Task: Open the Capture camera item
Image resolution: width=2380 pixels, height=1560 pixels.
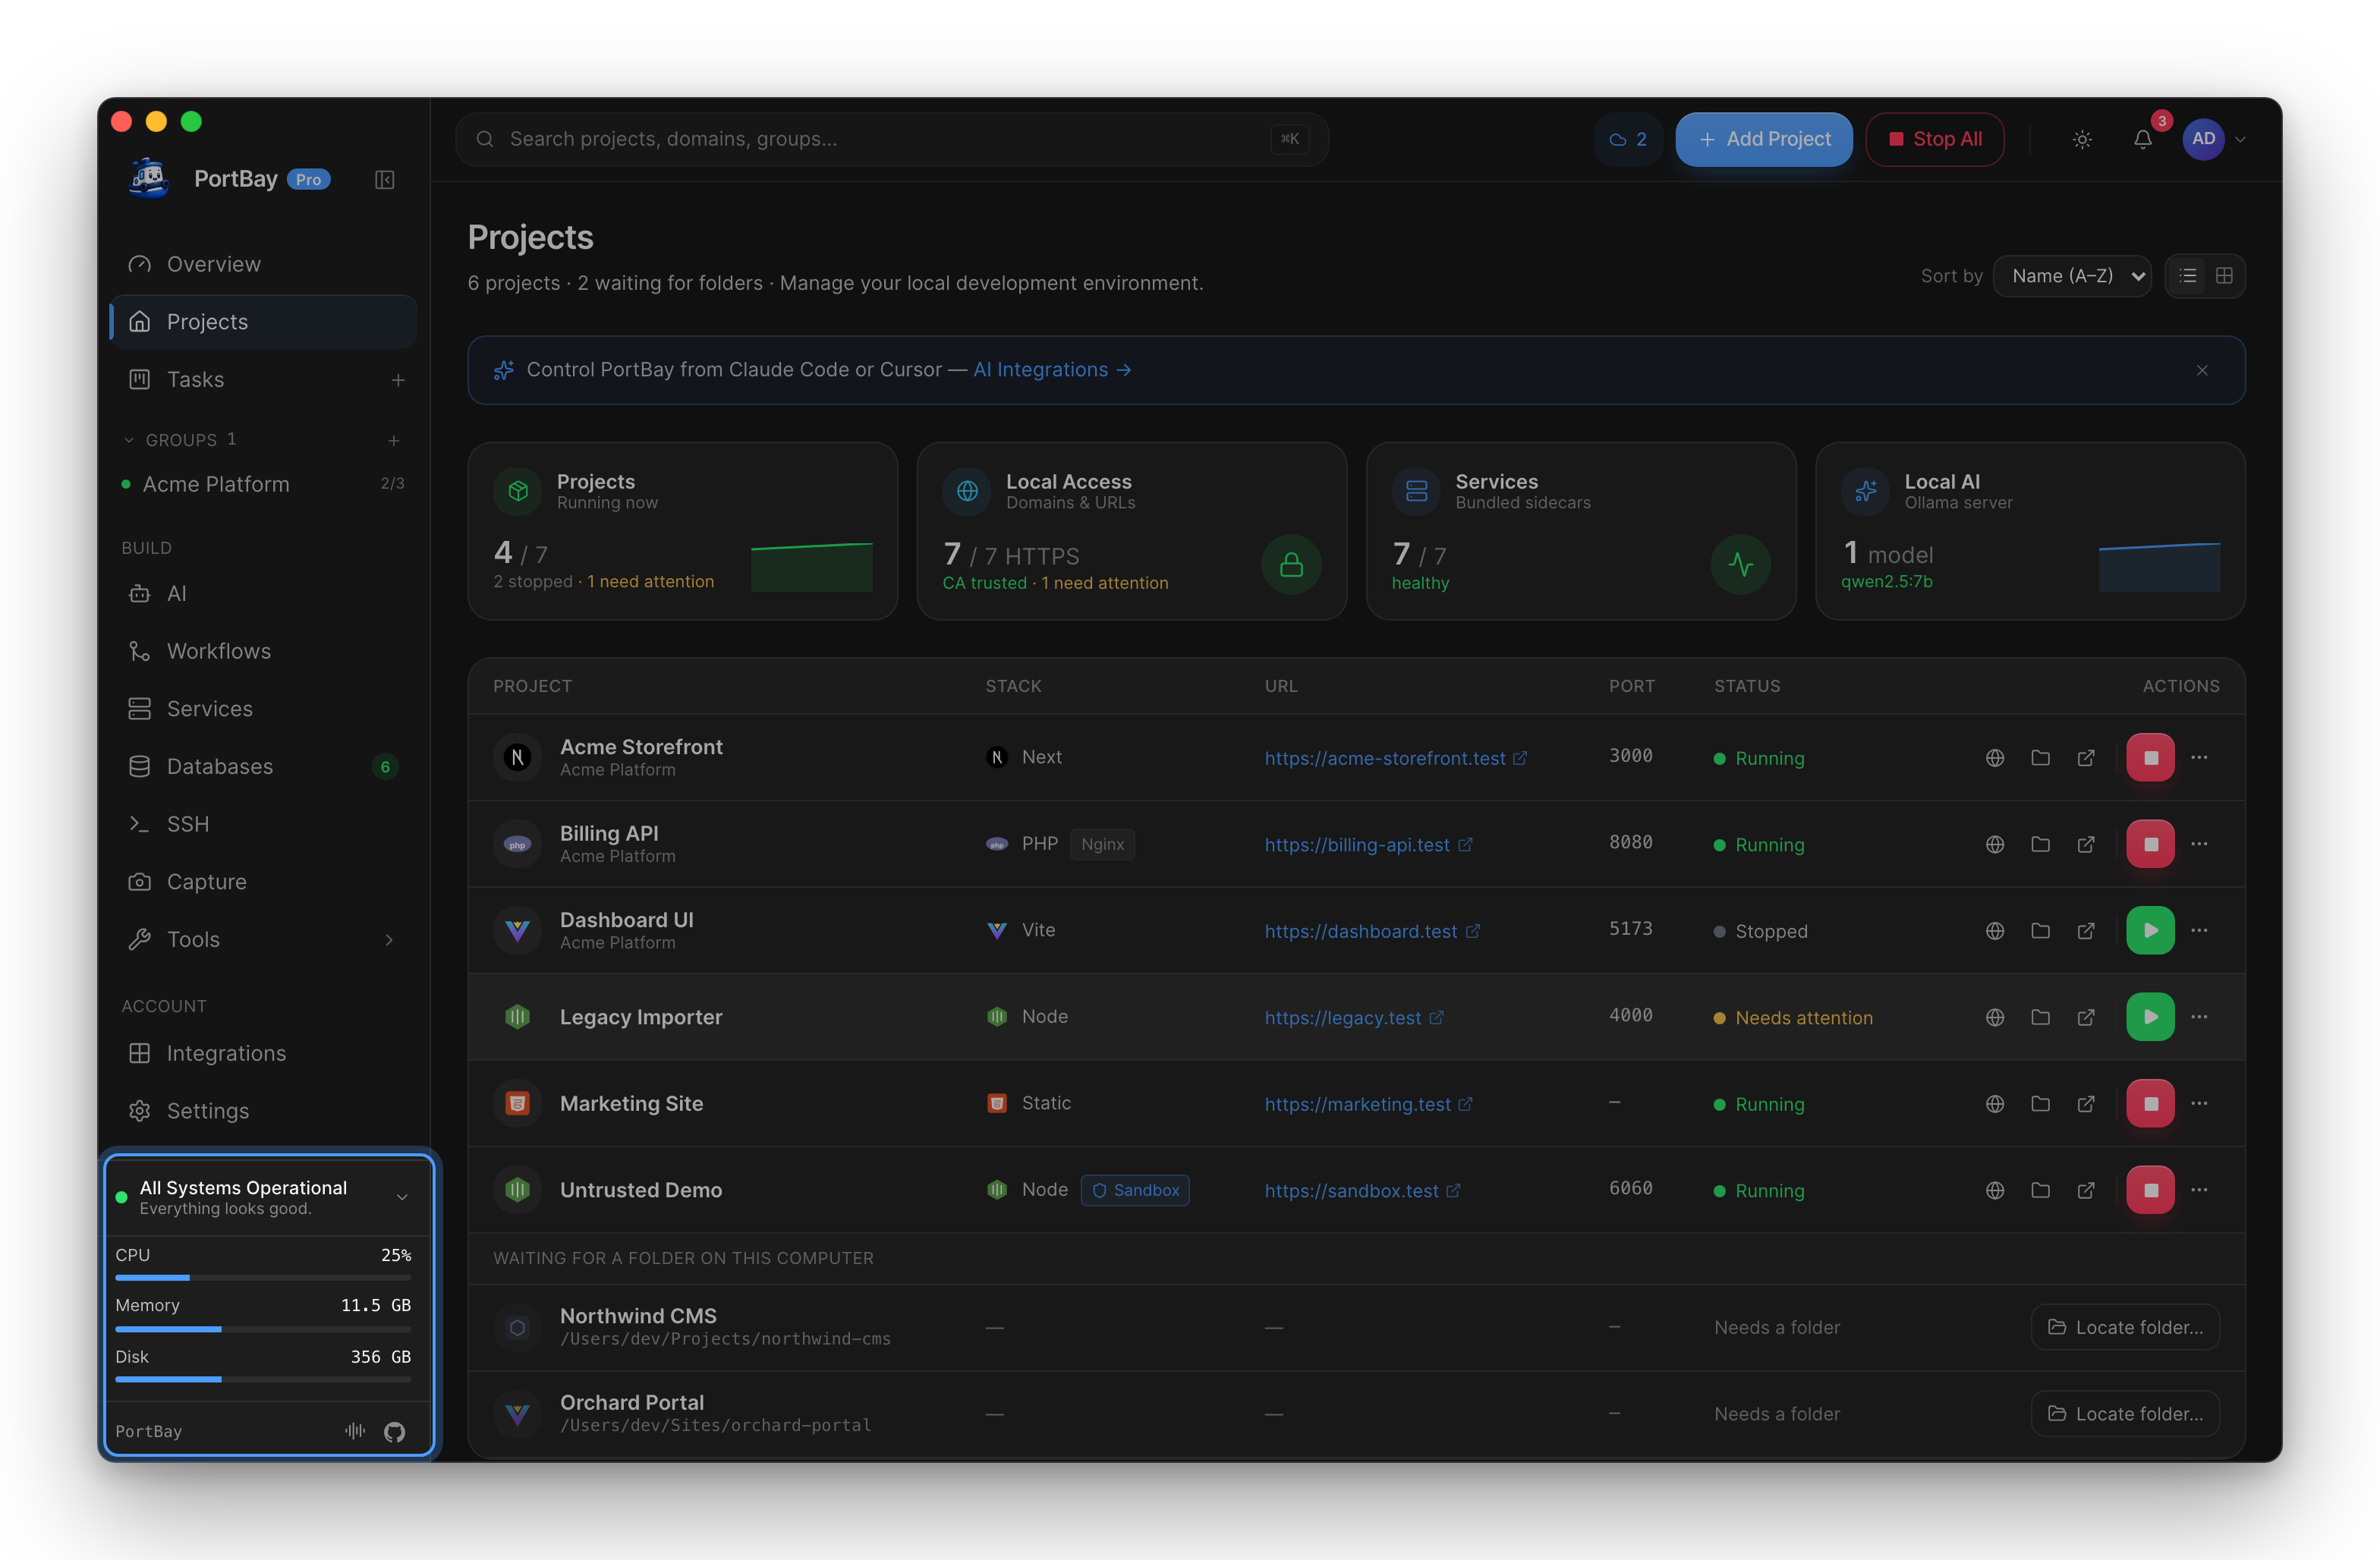Action: tap(263, 882)
